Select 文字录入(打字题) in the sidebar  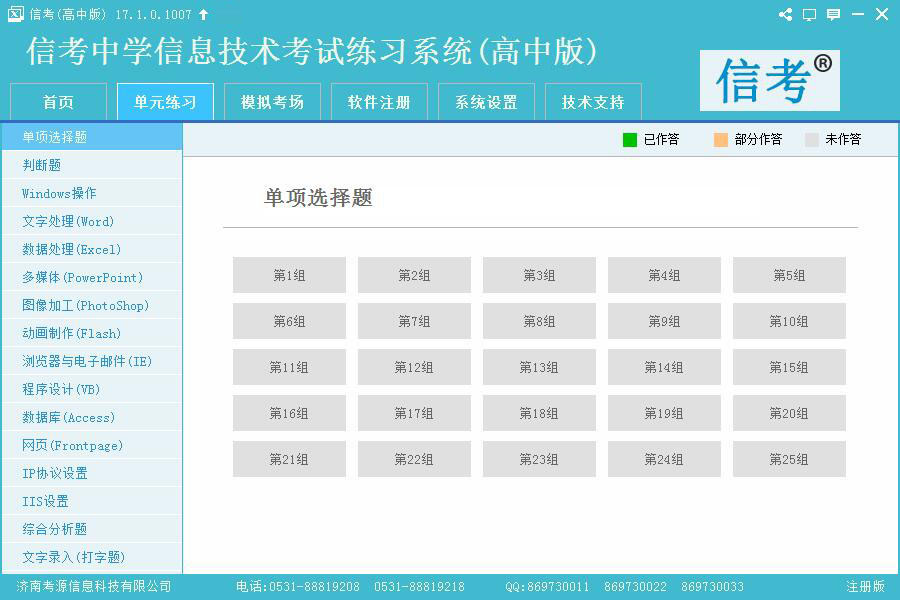click(x=73, y=557)
